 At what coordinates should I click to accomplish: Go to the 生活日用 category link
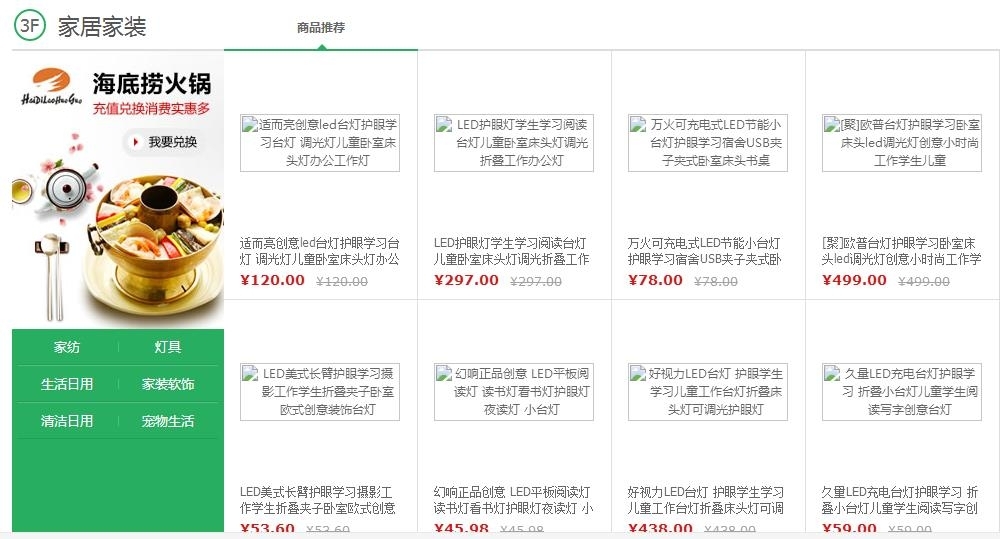[67, 384]
